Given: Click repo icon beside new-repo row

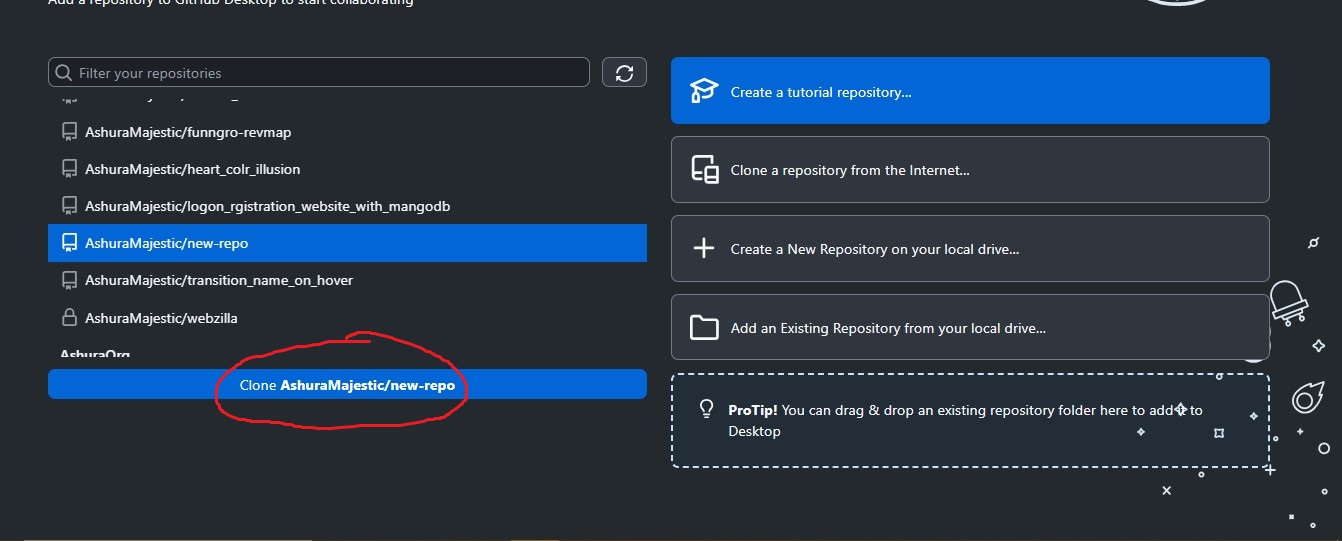Looking at the screenshot, I should (x=69, y=243).
